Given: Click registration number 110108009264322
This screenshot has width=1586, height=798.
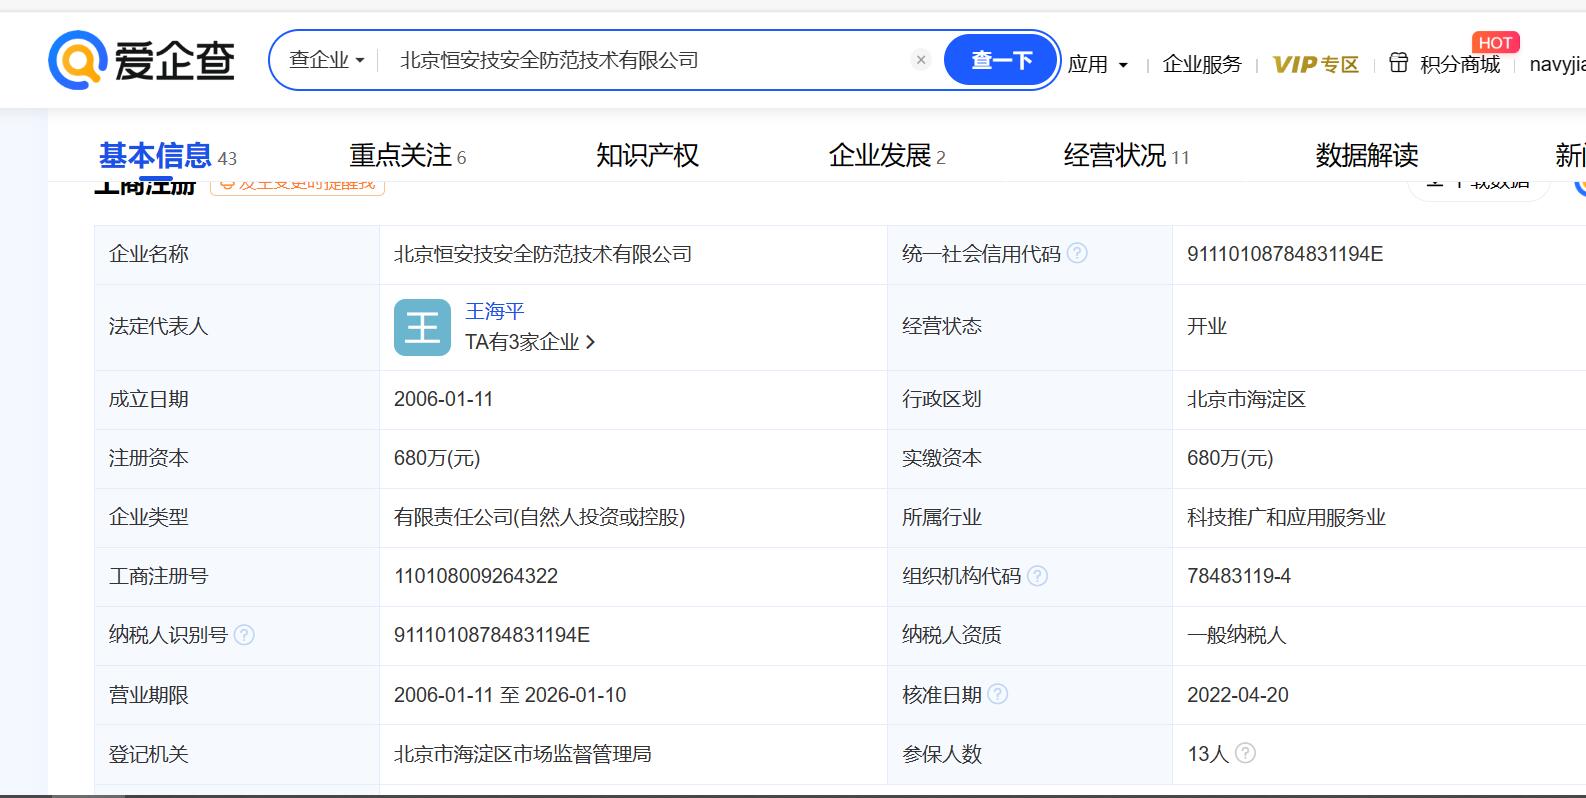Looking at the screenshot, I should [x=476, y=576].
